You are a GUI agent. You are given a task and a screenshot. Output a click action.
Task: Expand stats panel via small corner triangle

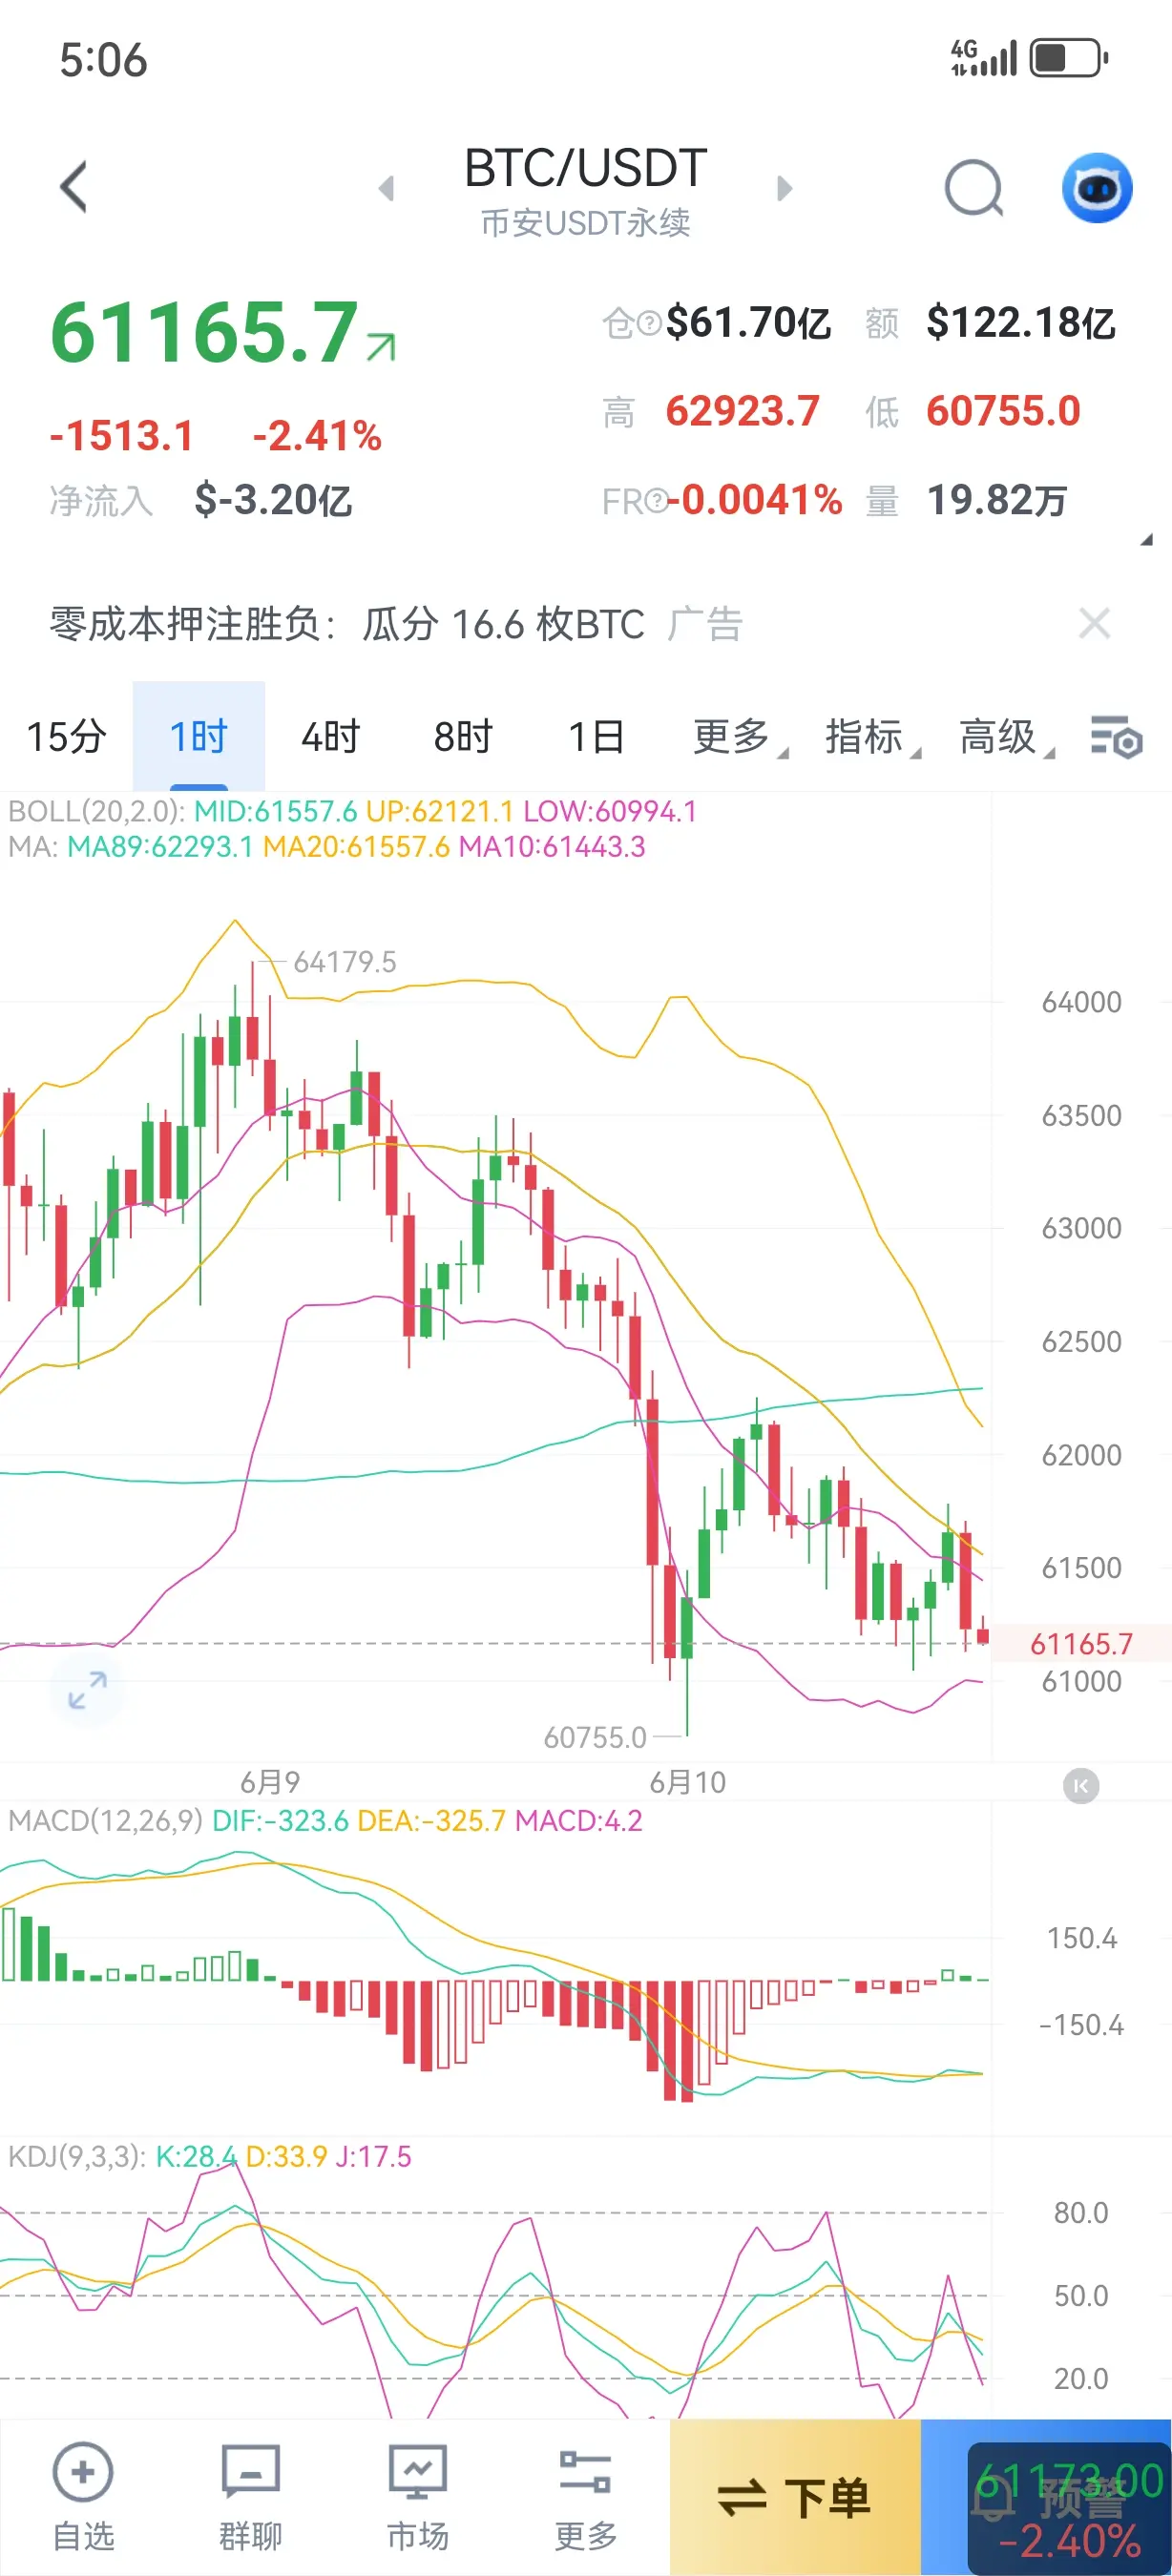click(x=1146, y=540)
